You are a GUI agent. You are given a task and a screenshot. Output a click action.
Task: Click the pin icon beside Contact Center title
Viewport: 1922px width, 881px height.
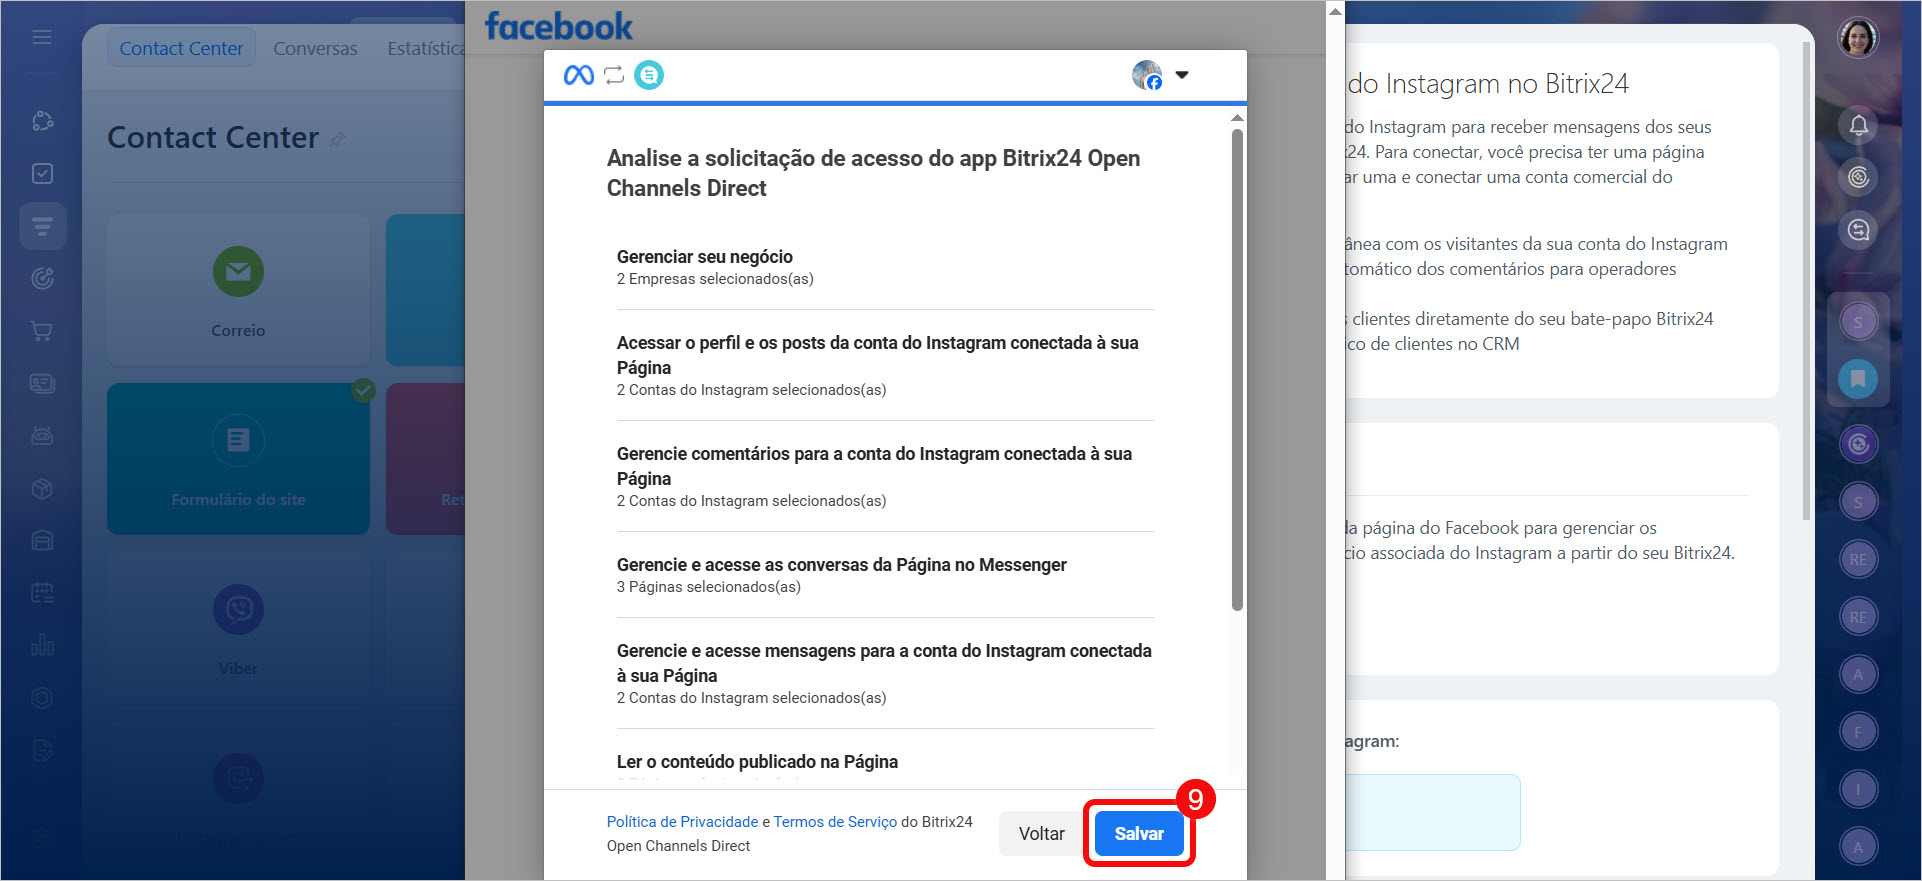pyautogui.click(x=338, y=139)
